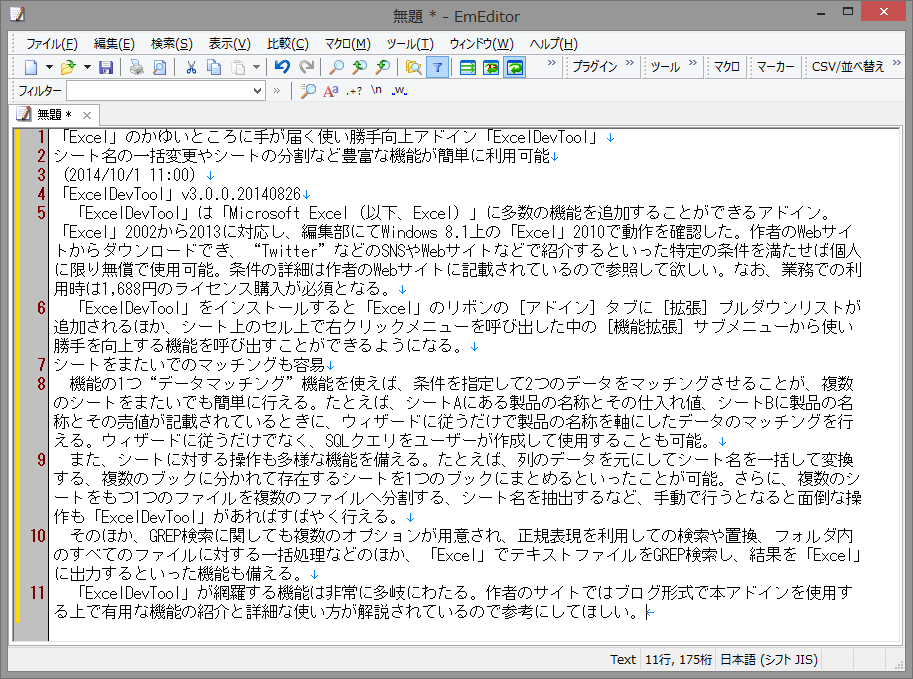Open the New file dropdown arrow
Screen dimensions: 913x679
coord(49,68)
